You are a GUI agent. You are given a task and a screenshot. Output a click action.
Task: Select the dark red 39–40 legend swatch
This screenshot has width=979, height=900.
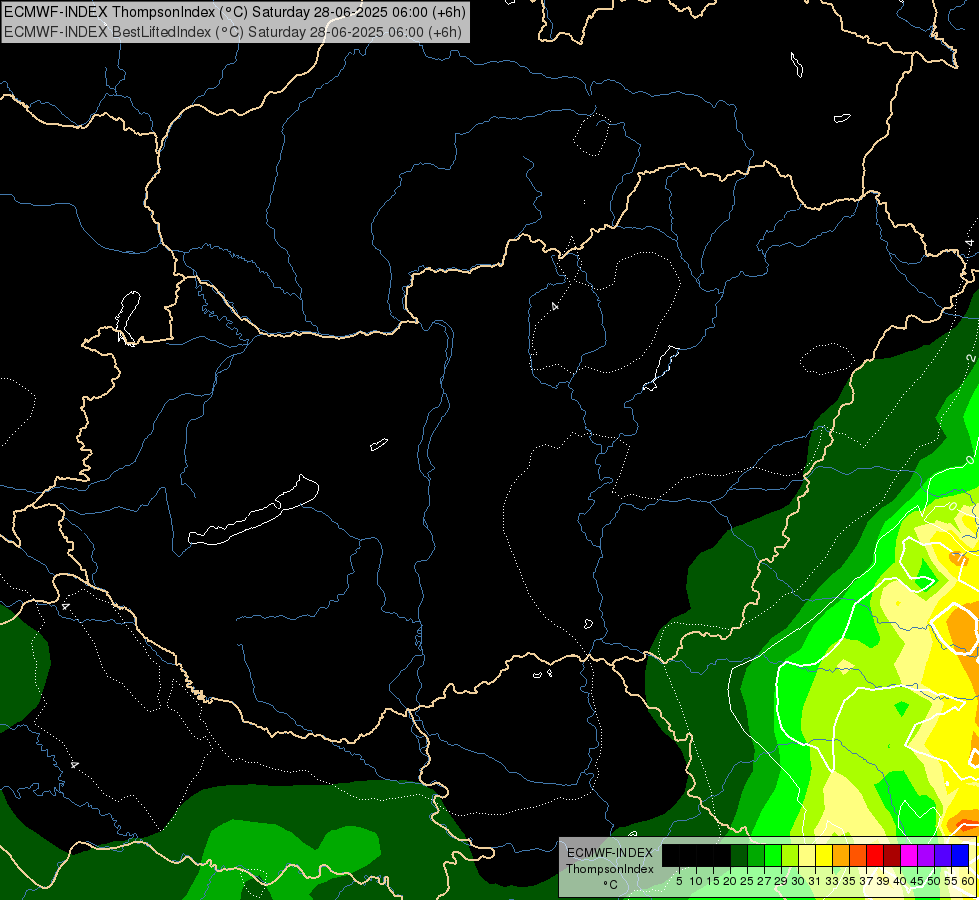892,855
